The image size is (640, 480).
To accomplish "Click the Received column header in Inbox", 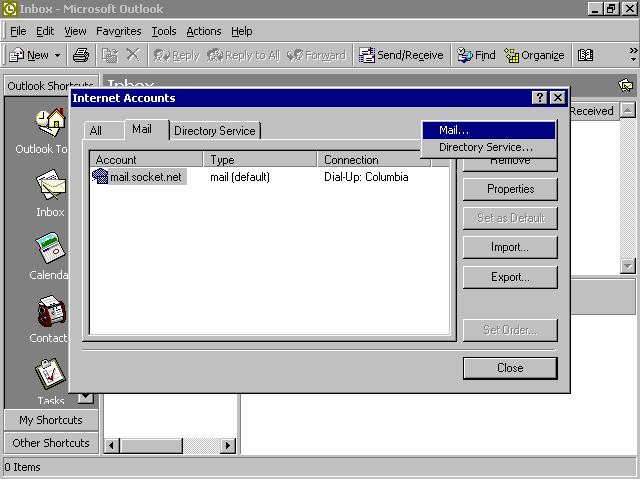I will tap(593, 111).
